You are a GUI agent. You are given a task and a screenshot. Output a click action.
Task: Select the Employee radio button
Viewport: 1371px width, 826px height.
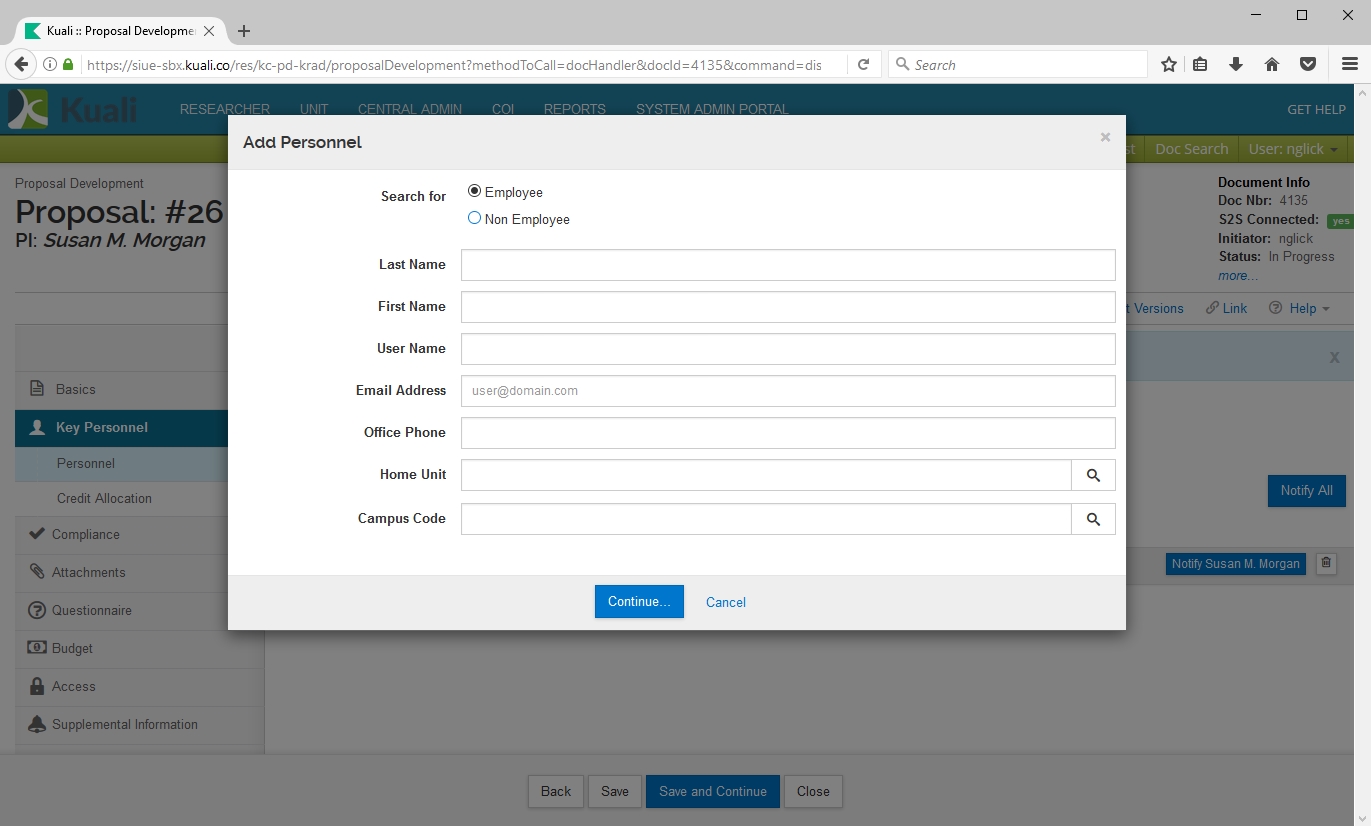(x=475, y=192)
